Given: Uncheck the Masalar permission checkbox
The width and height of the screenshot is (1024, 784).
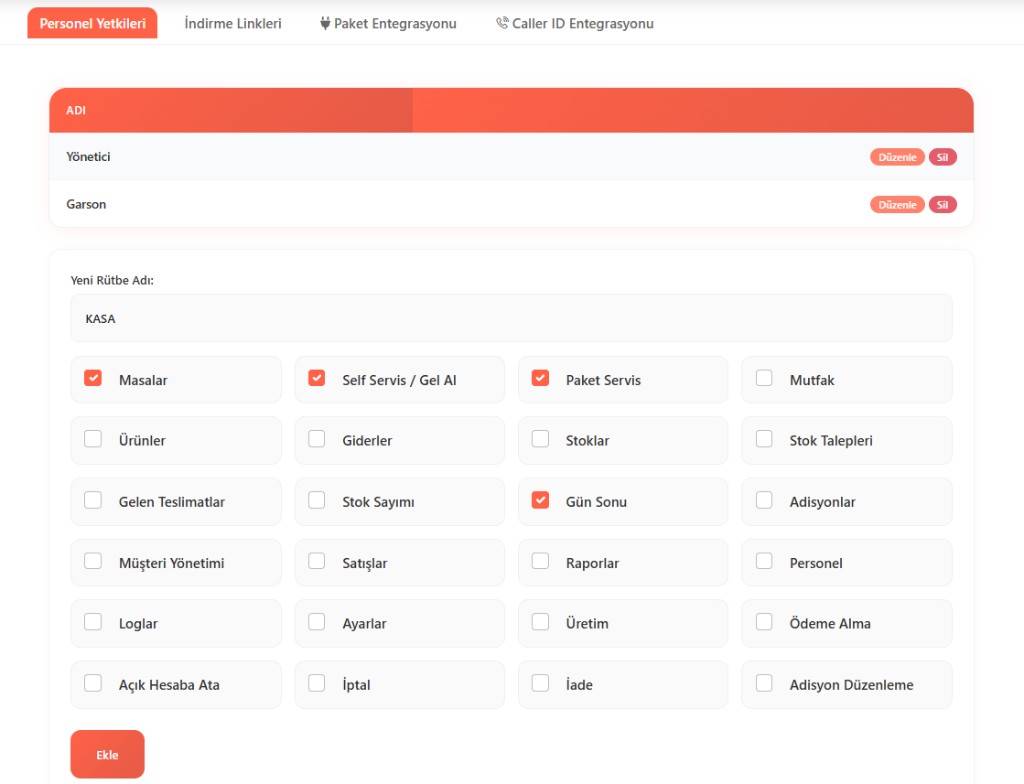Looking at the screenshot, I should click(x=93, y=379).
